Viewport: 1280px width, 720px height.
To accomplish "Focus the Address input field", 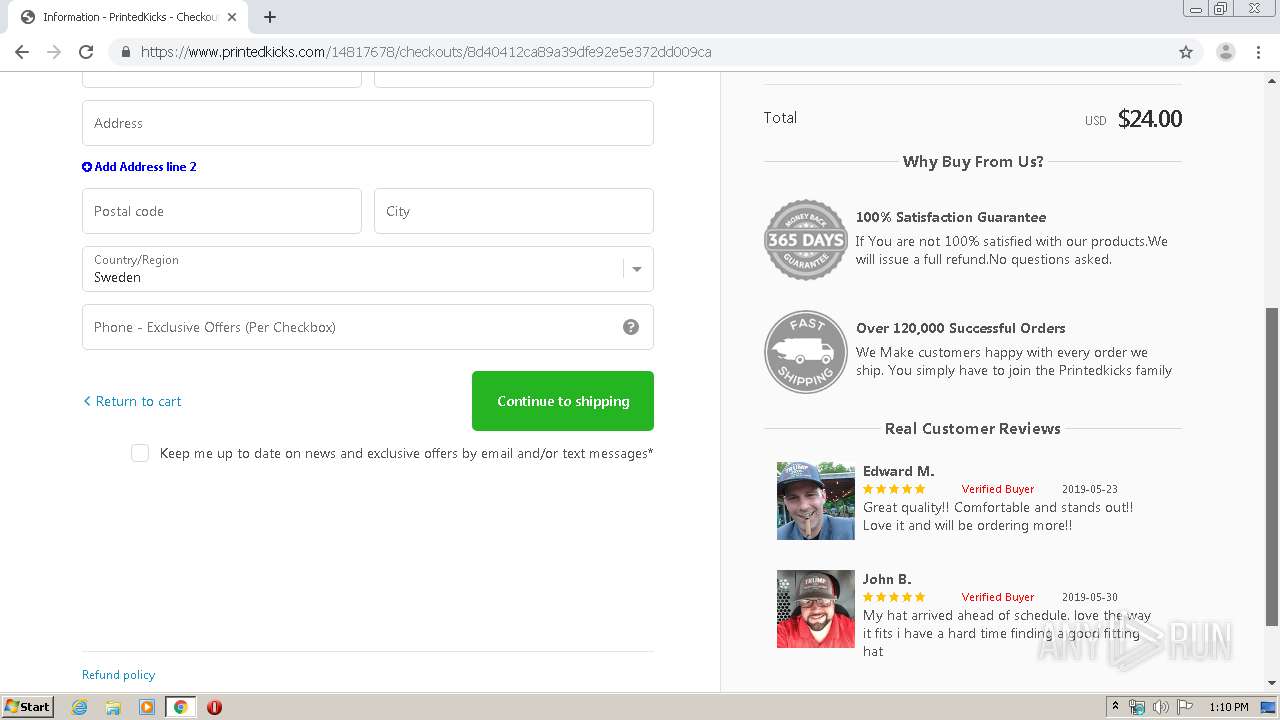I will 368,123.
